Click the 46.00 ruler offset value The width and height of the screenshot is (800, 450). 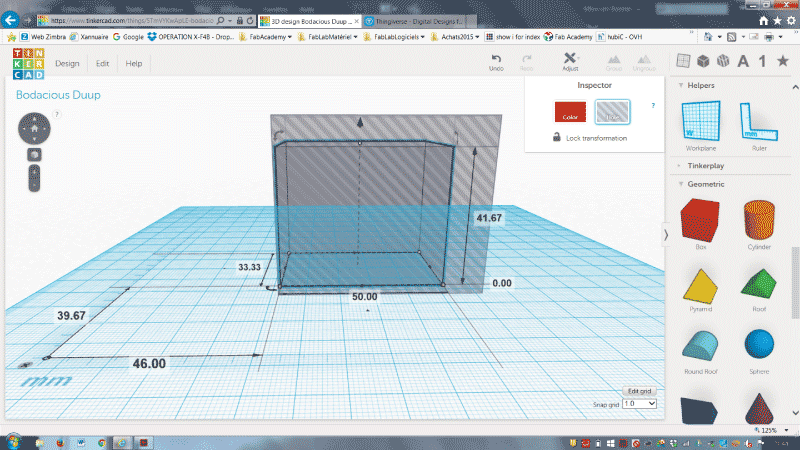(x=149, y=363)
